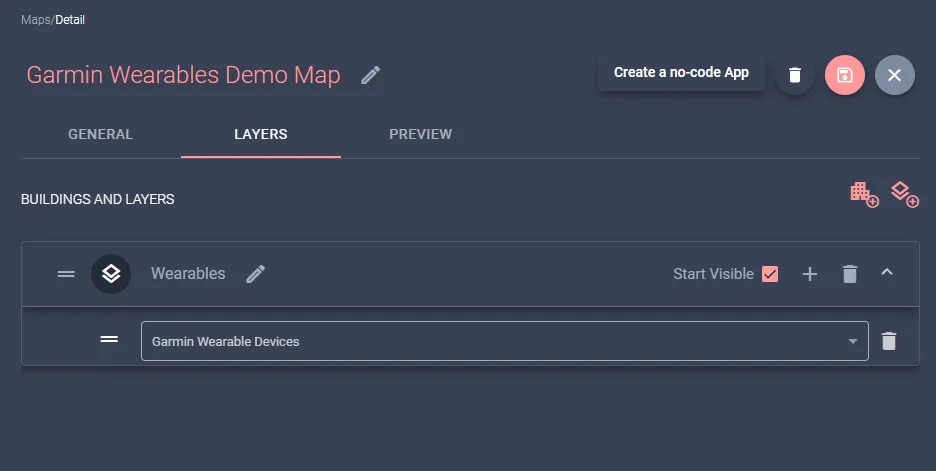936x471 pixels.
Task: Open the PREVIEW tab
Action: pyautogui.click(x=420, y=134)
